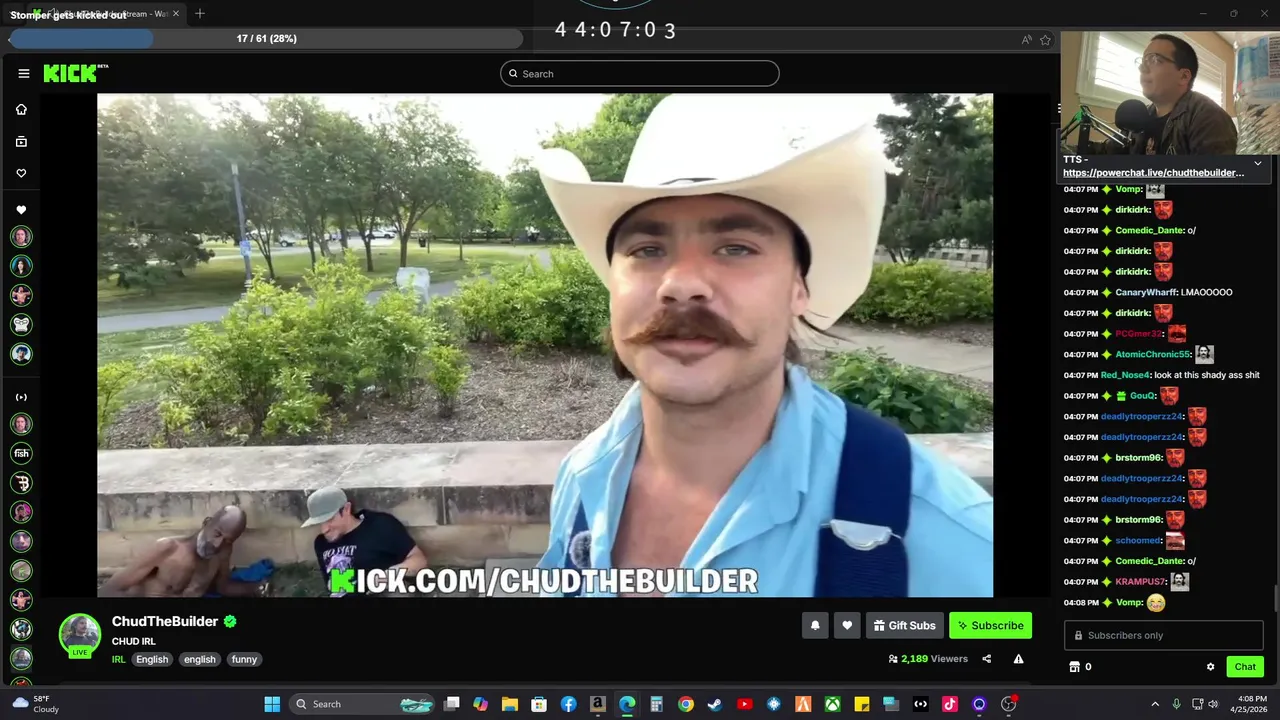This screenshot has height=720, width=1280.
Task: Click the report warning triangle icon
Action: coord(1018,659)
